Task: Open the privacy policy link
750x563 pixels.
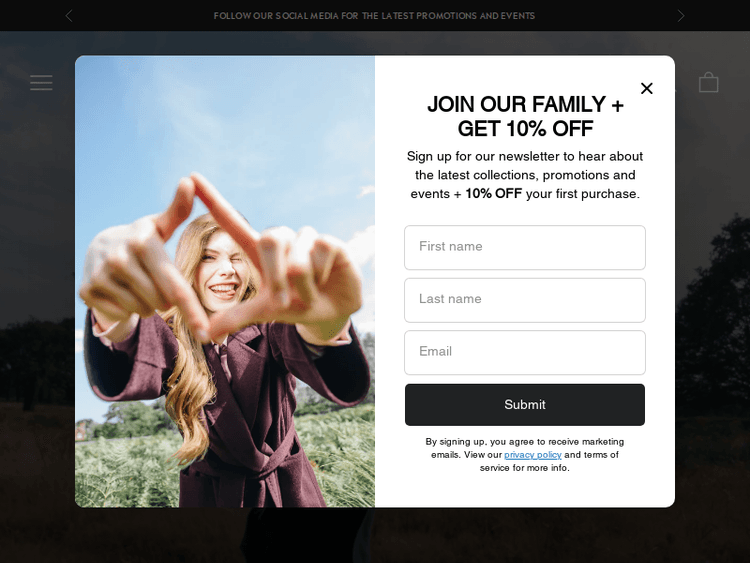Action: [532, 454]
